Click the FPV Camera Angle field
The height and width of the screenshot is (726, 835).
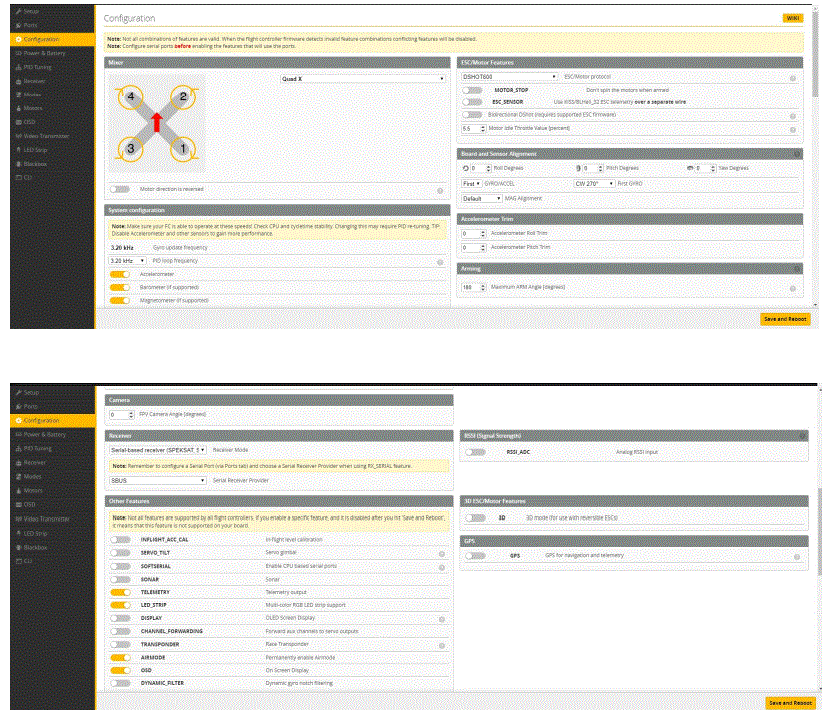point(121,414)
